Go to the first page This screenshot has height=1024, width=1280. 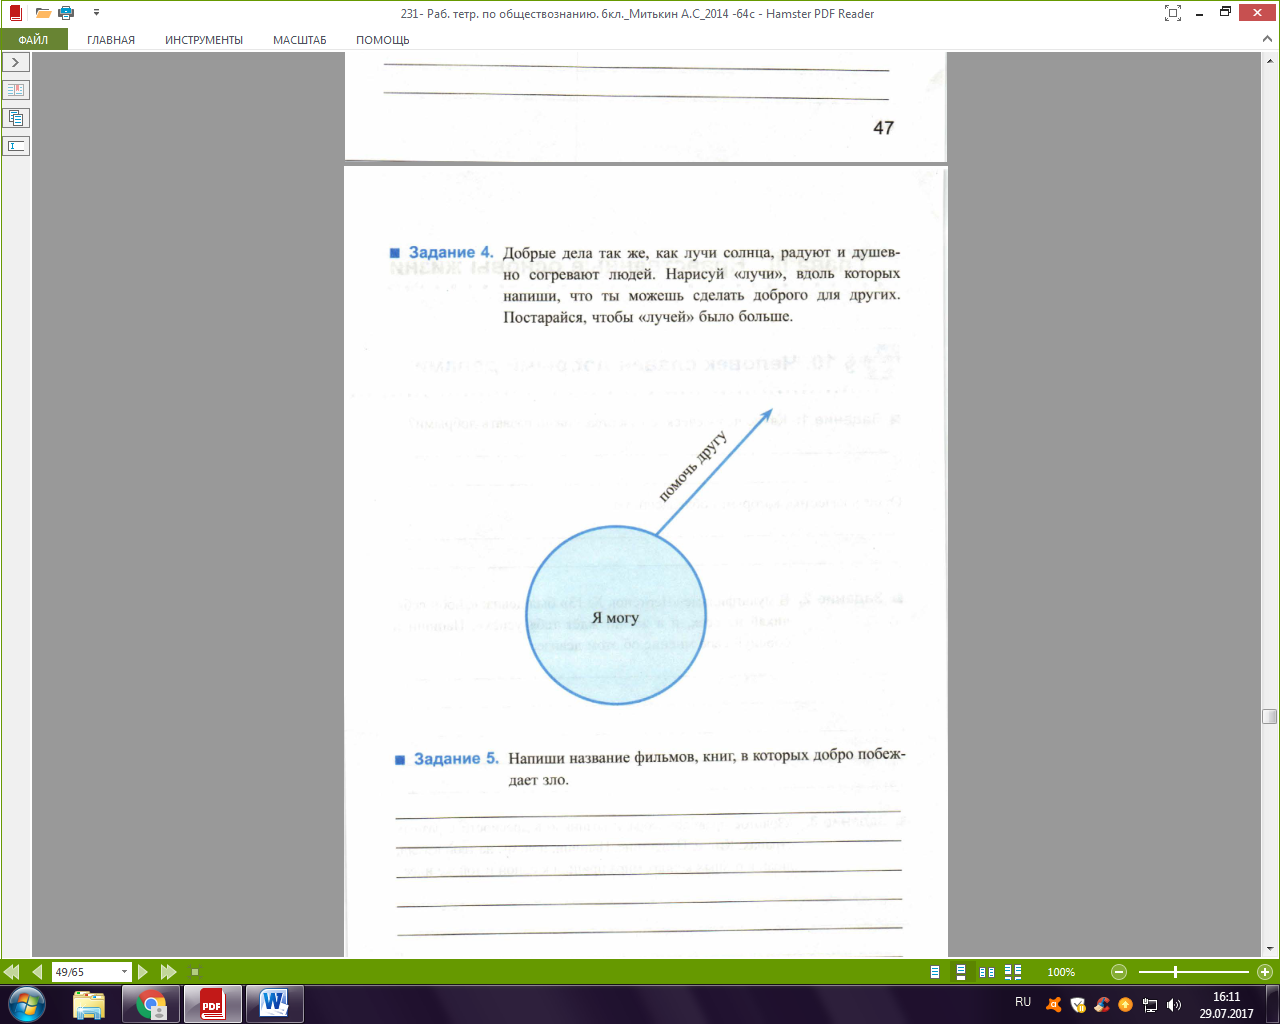coord(12,972)
